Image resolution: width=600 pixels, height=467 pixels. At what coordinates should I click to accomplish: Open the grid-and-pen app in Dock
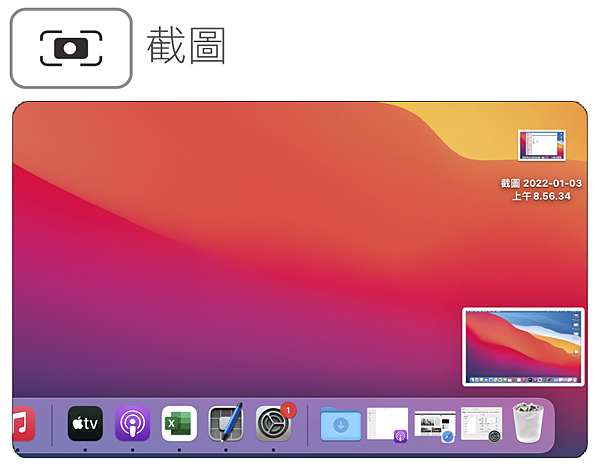(226, 423)
